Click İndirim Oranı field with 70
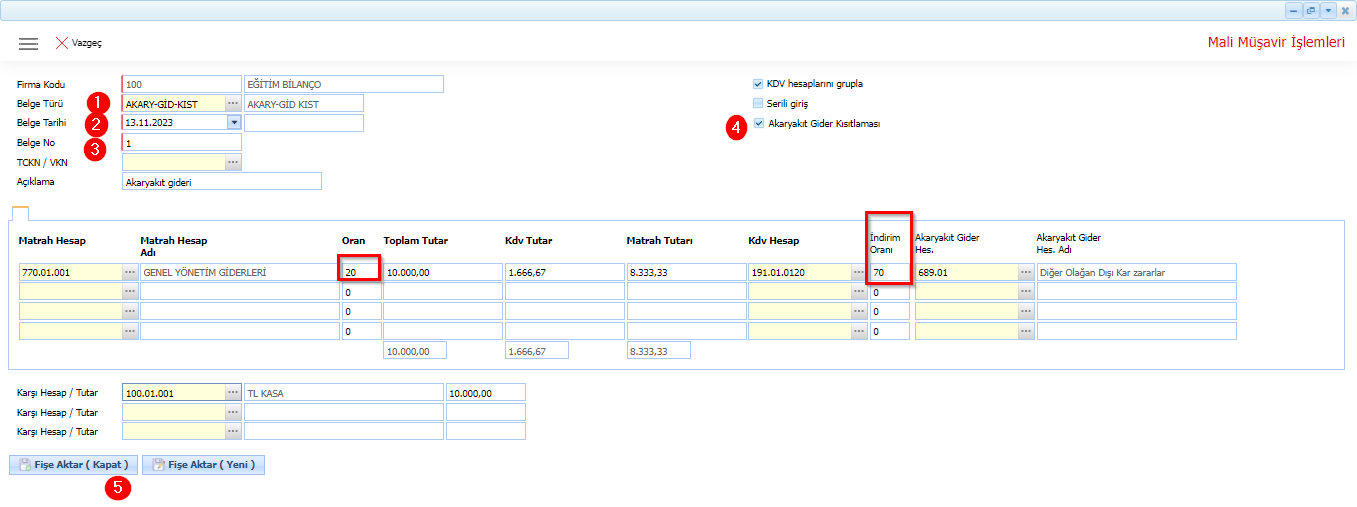Image resolution: width=1357 pixels, height=507 pixels. 889,272
